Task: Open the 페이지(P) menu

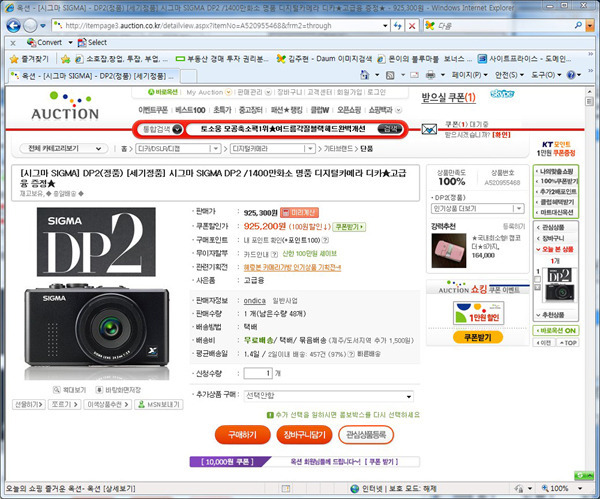Action: (470, 75)
